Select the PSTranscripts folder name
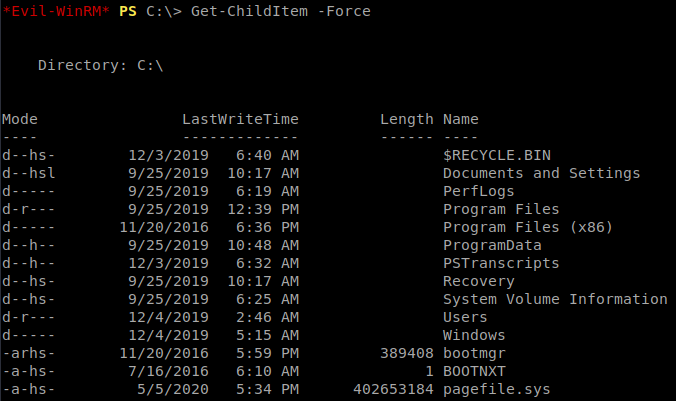 pyautogui.click(x=501, y=263)
